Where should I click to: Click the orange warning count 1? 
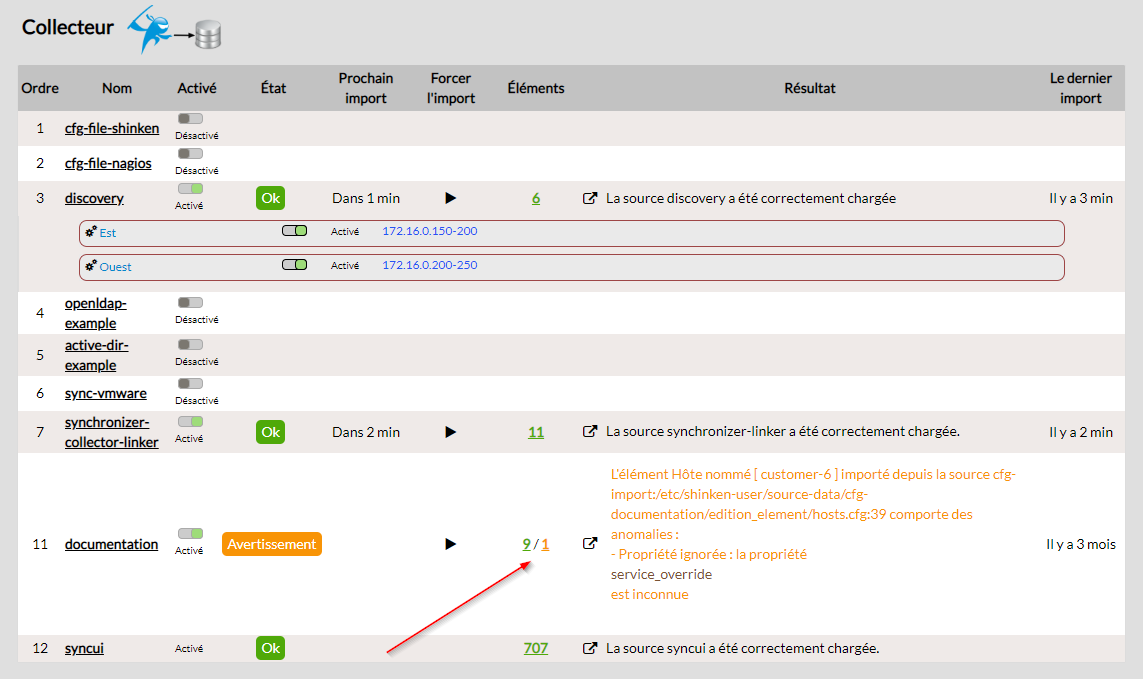coord(546,544)
